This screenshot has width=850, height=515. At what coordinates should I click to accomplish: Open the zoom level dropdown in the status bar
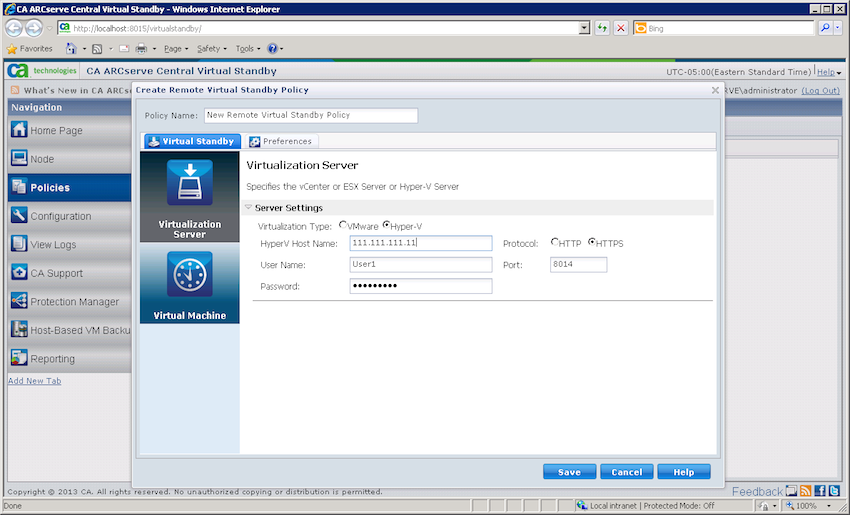click(x=829, y=506)
